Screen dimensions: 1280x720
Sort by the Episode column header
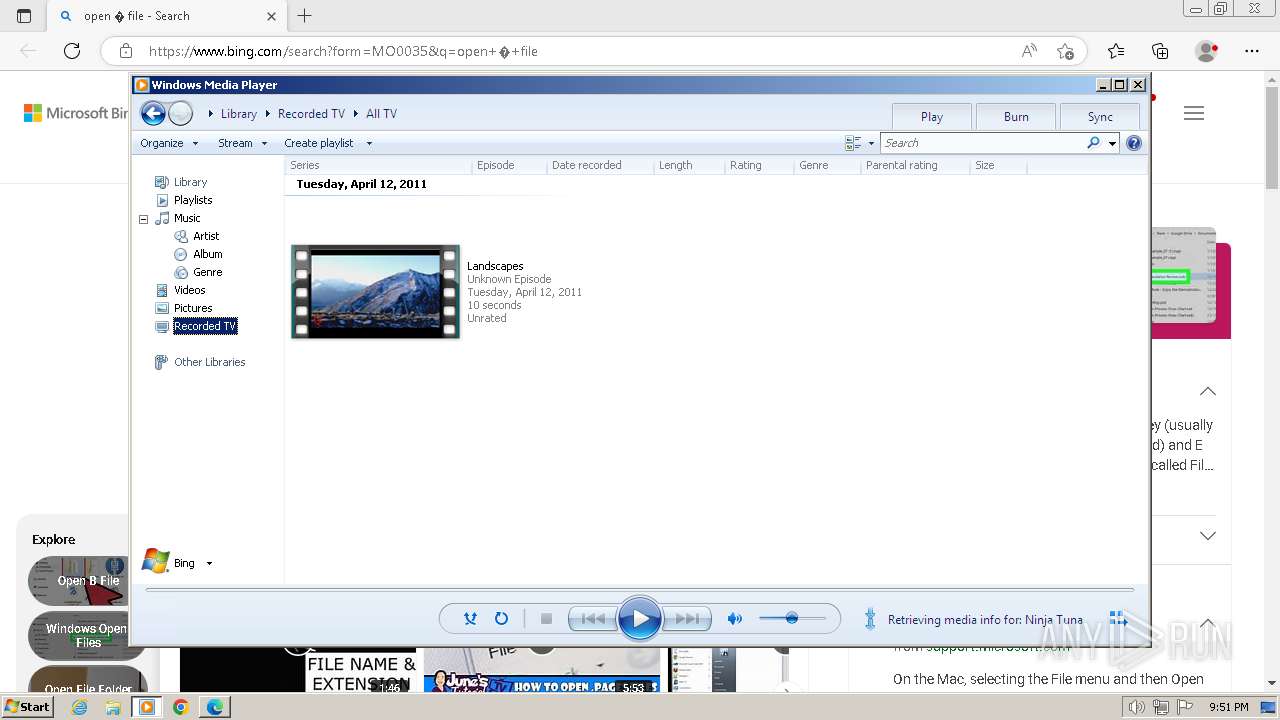[x=510, y=165]
